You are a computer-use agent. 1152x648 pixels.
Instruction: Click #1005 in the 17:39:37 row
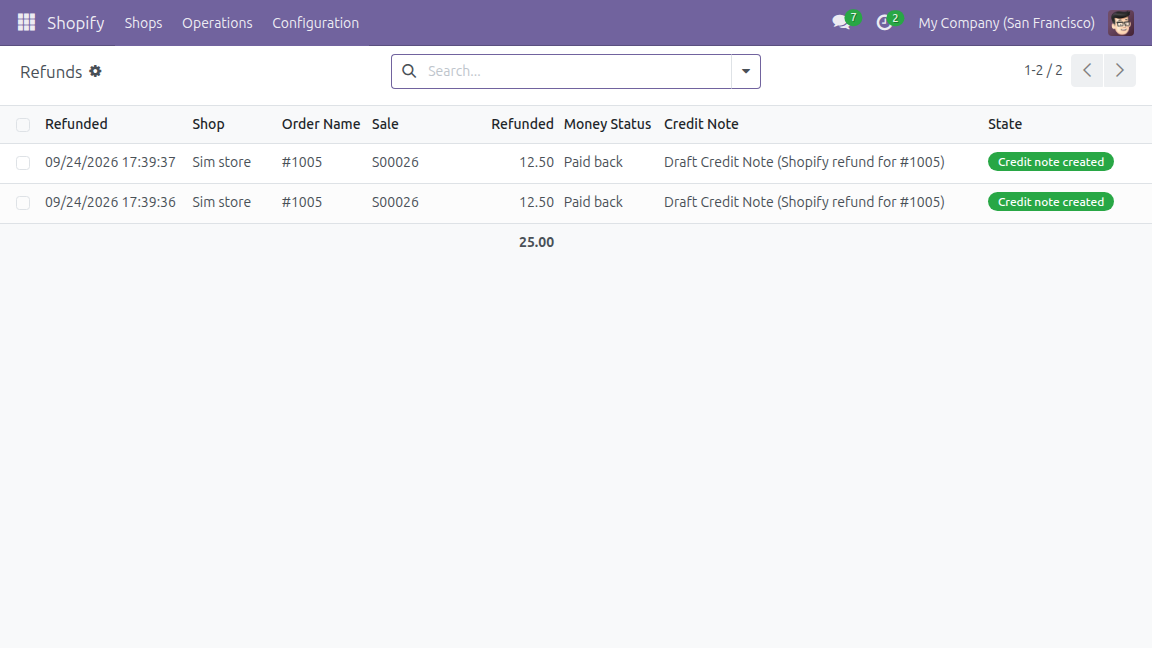click(302, 162)
